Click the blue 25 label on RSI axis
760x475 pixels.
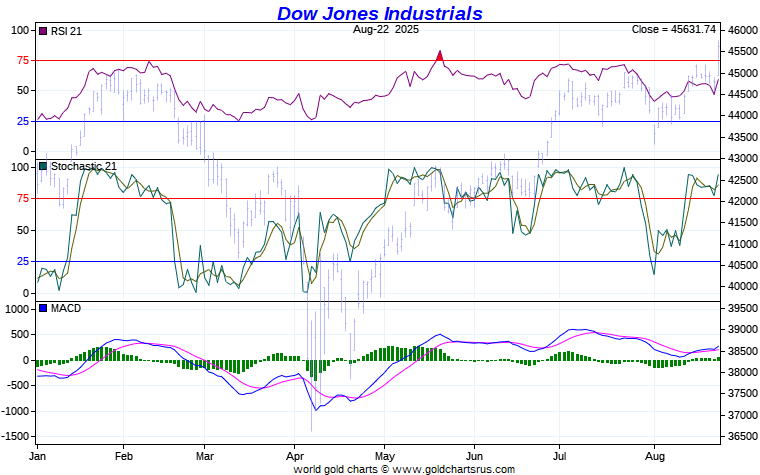click(23, 121)
